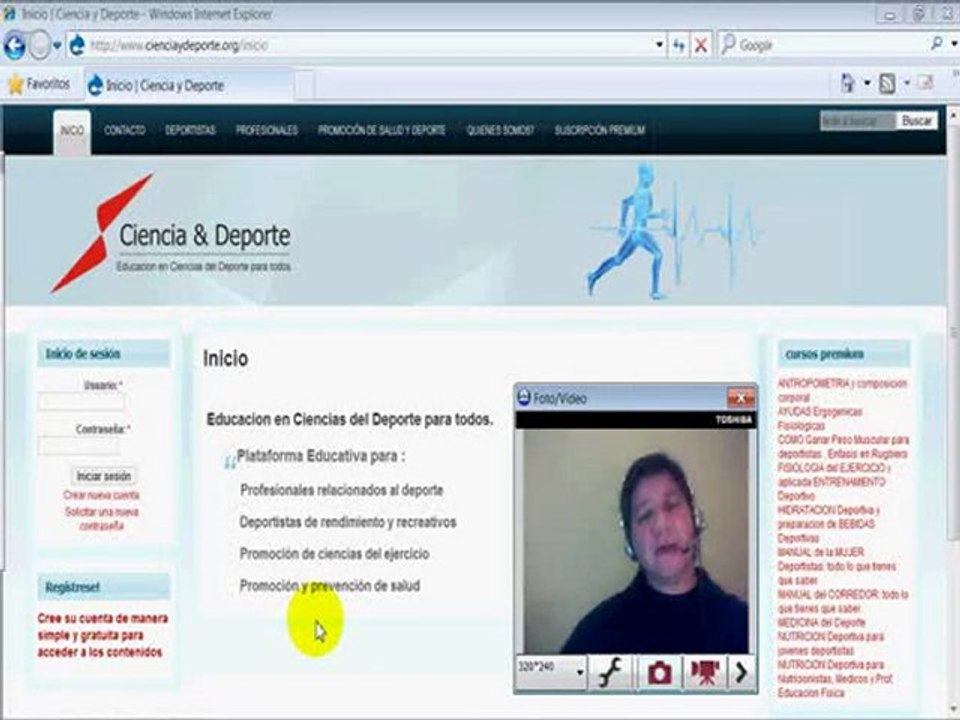This screenshot has height=720, width=960.
Task: Open the recent pages dropdown arrow
Action: tap(57, 45)
